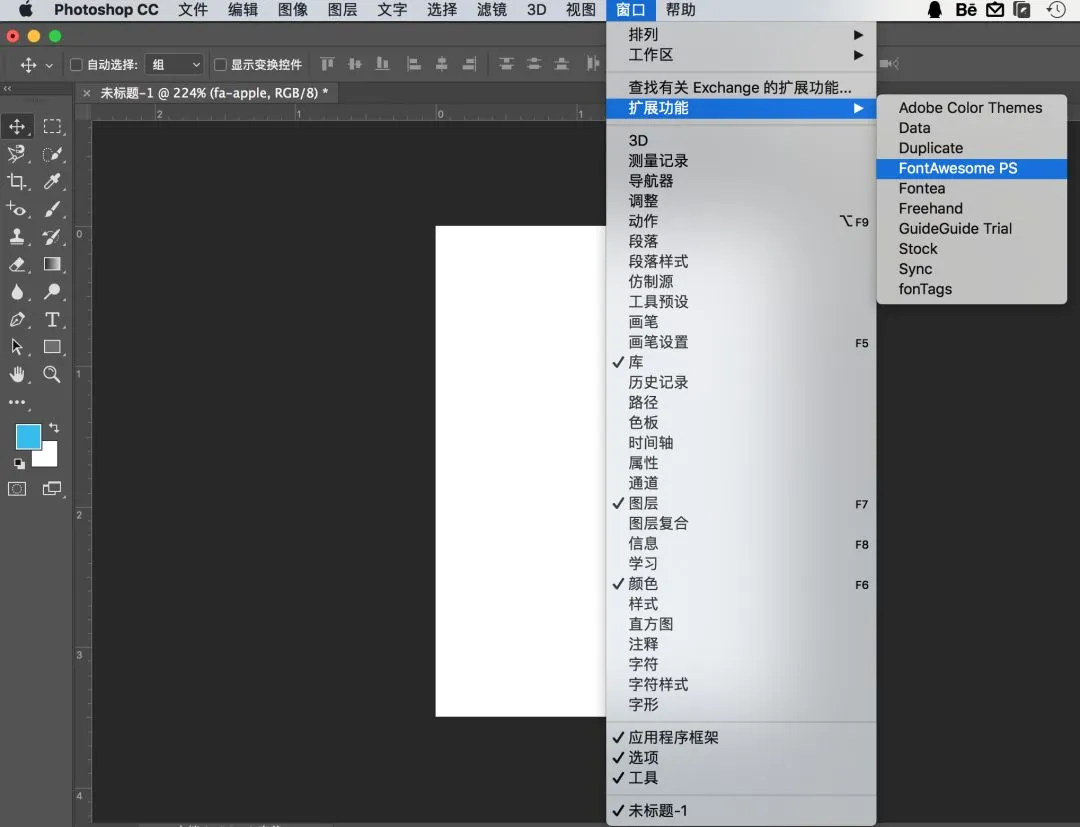
Task: Choose FontAwesome PS extension
Action: [972, 169]
